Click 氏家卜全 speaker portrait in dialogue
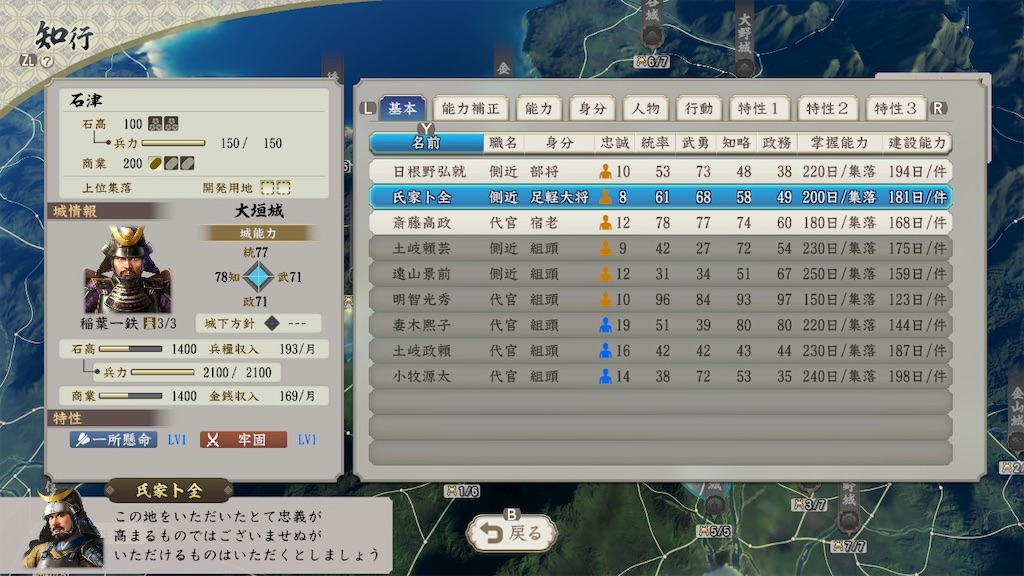The height and width of the screenshot is (576, 1024). 62,528
